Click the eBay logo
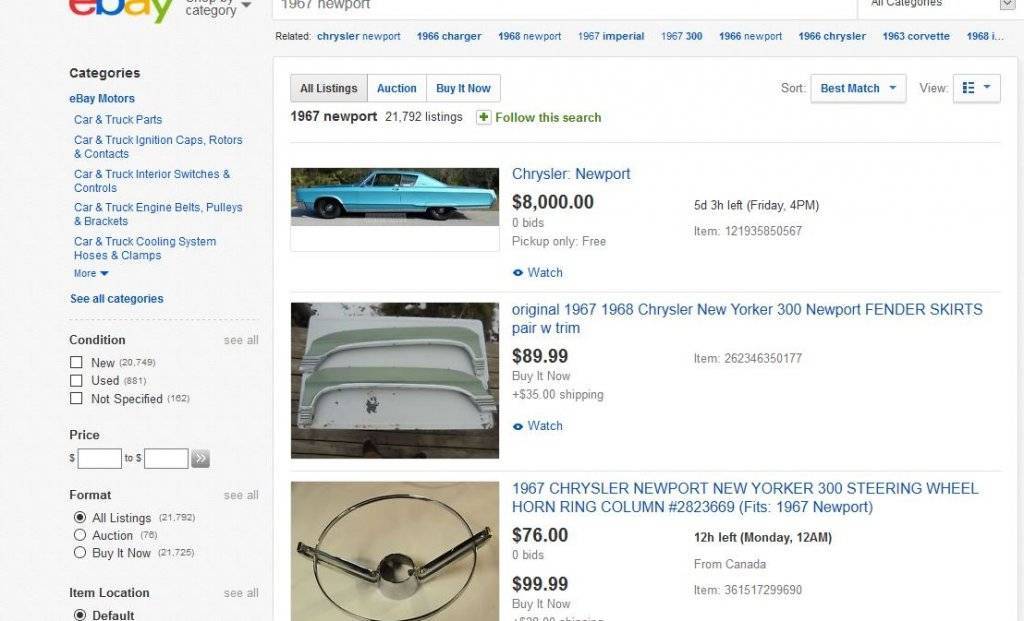This screenshot has height=621, width=1024. (122, 10)
